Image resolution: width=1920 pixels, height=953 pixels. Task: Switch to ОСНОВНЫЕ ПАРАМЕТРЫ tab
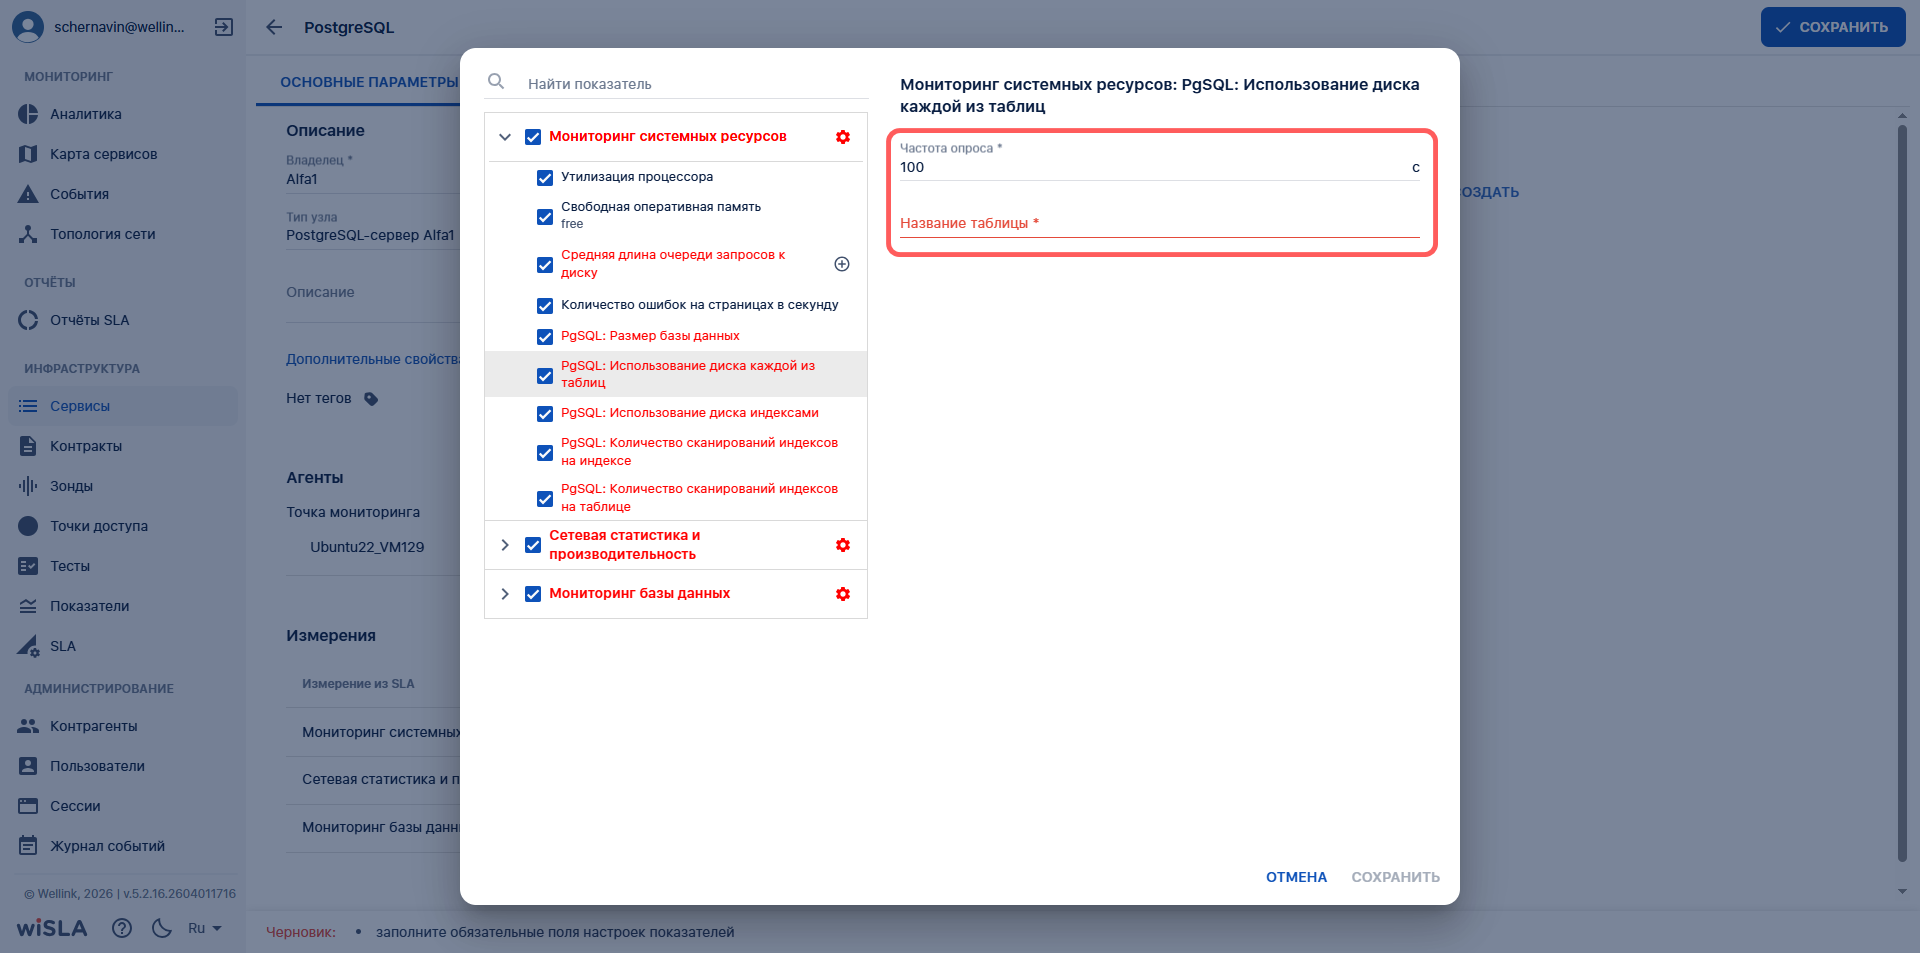(x=369, y=82)
